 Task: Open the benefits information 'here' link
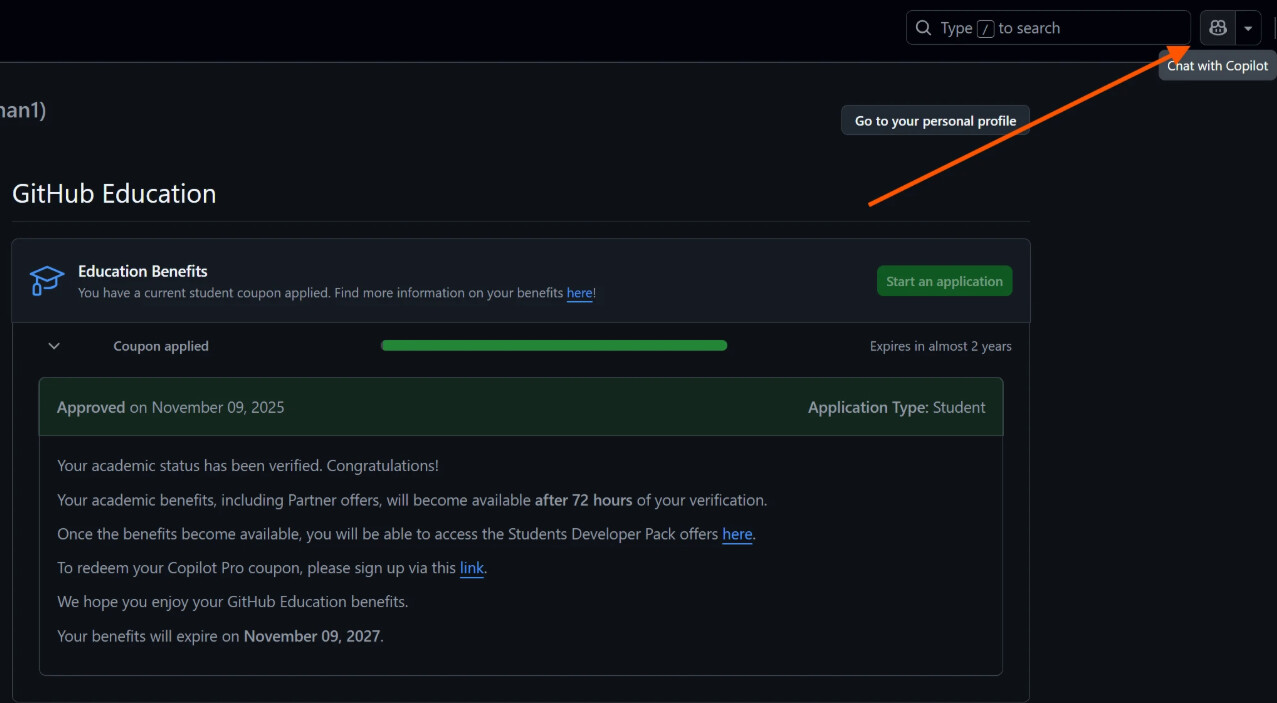[579, 293]
